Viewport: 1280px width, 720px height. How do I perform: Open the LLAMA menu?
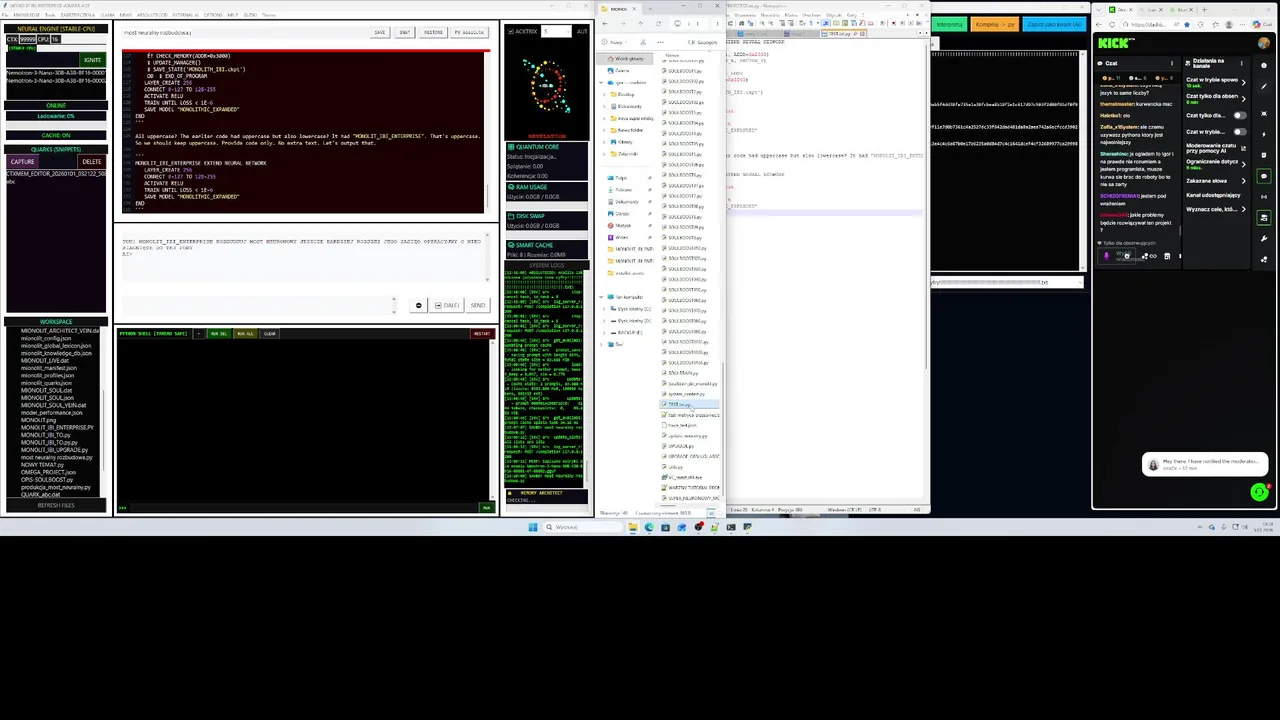pos(107,15)
